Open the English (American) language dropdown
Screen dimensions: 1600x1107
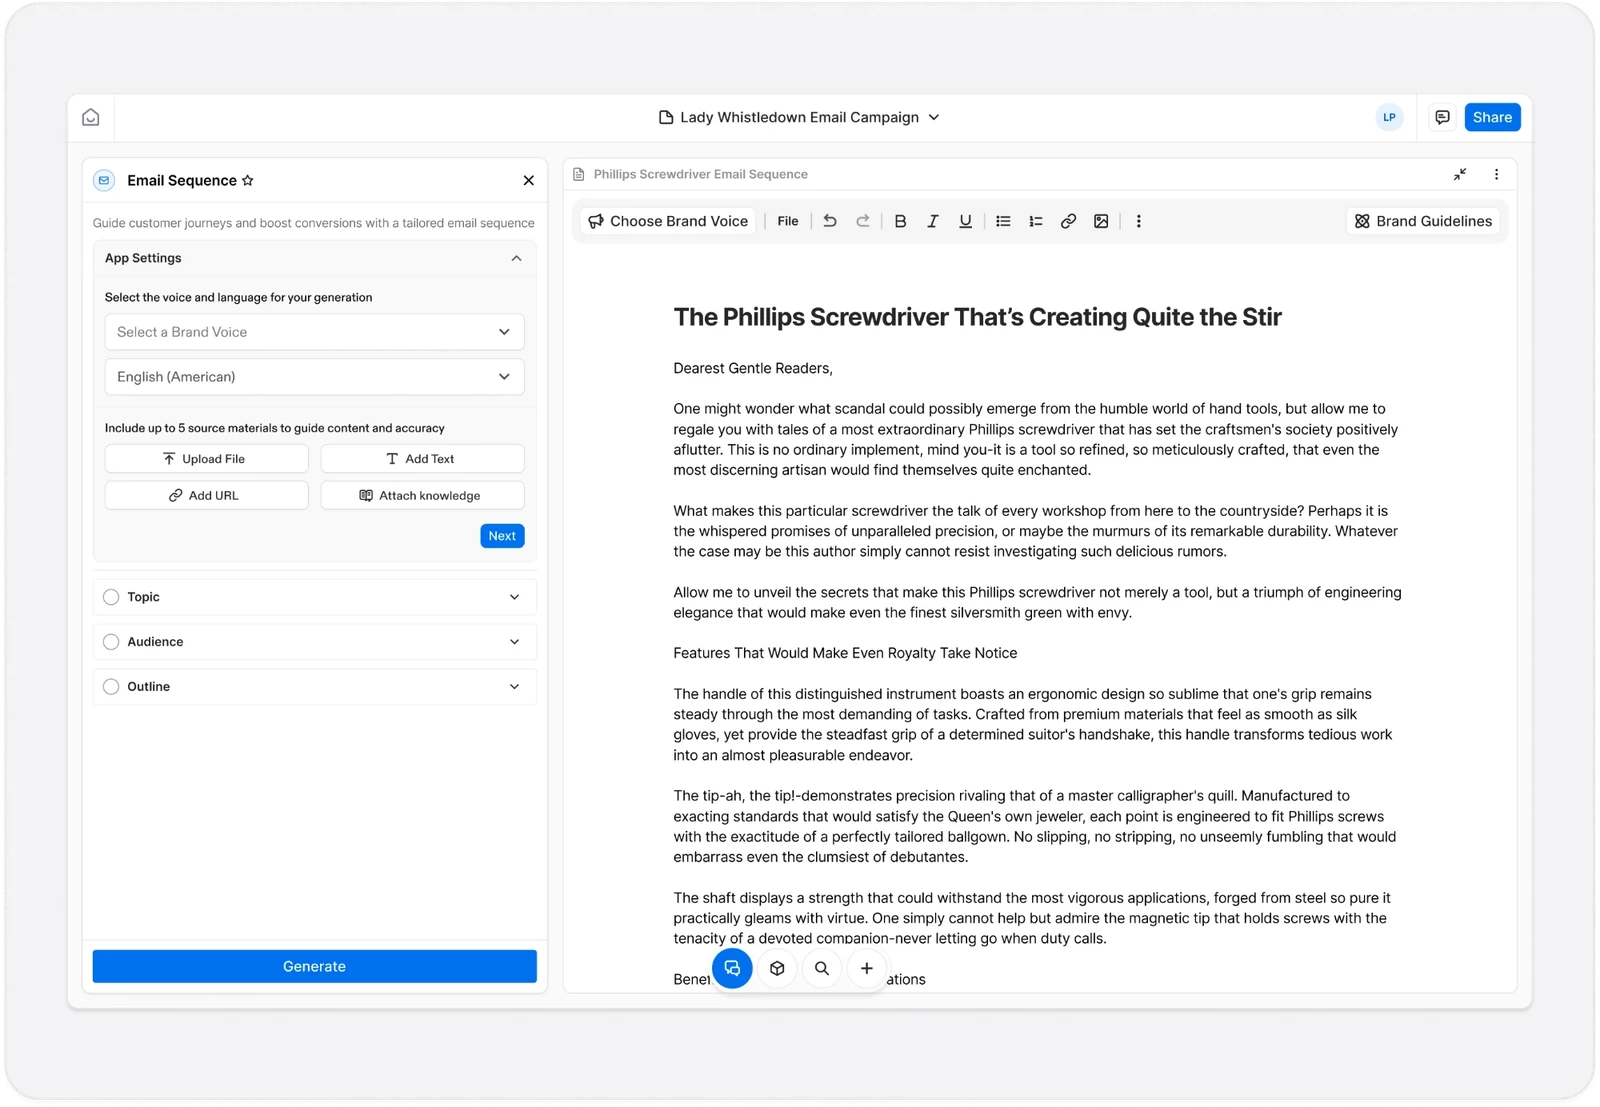pyautogui.click(x=314, y=377)
